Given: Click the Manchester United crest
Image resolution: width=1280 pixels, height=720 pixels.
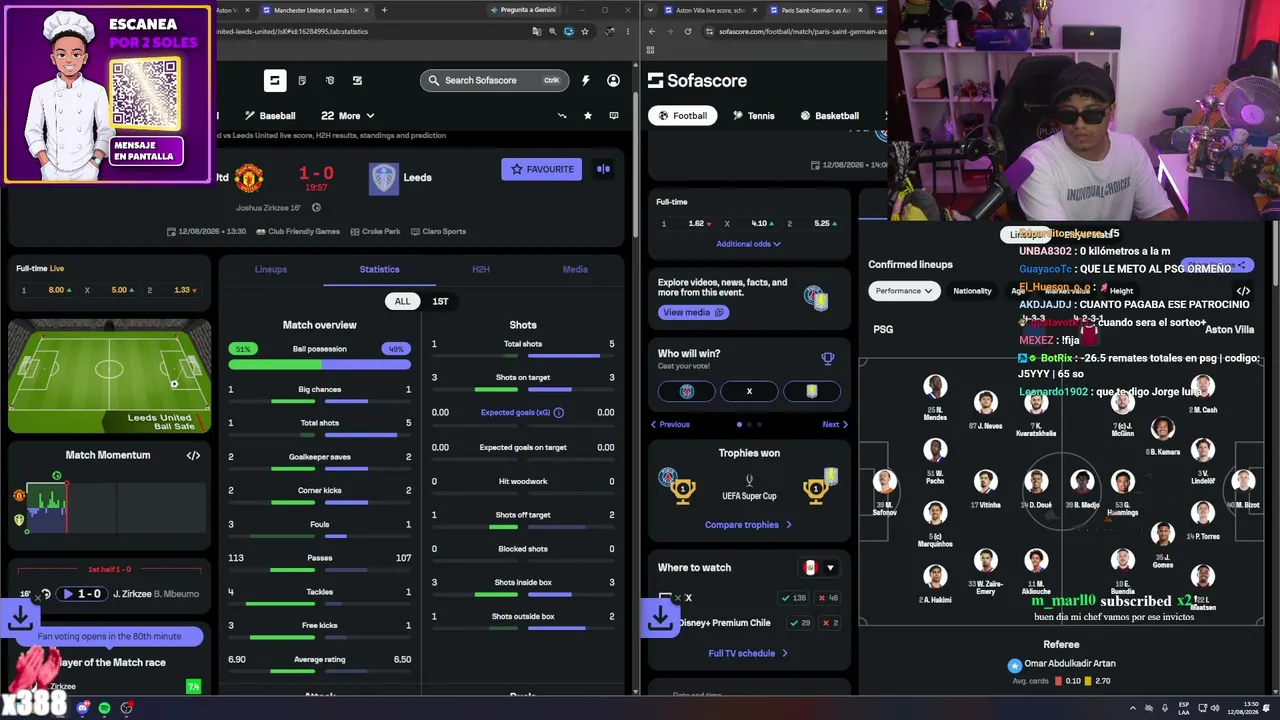Looking at the screenshot, I should click(249, 178).
